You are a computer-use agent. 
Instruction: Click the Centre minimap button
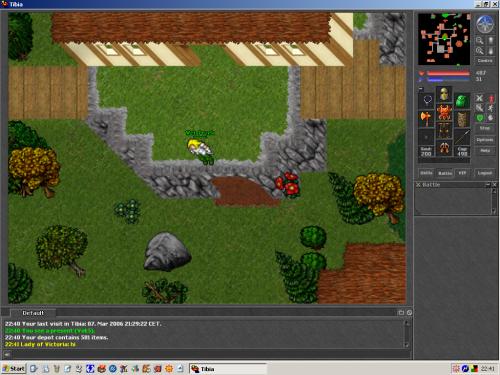(x=485, y=61)
